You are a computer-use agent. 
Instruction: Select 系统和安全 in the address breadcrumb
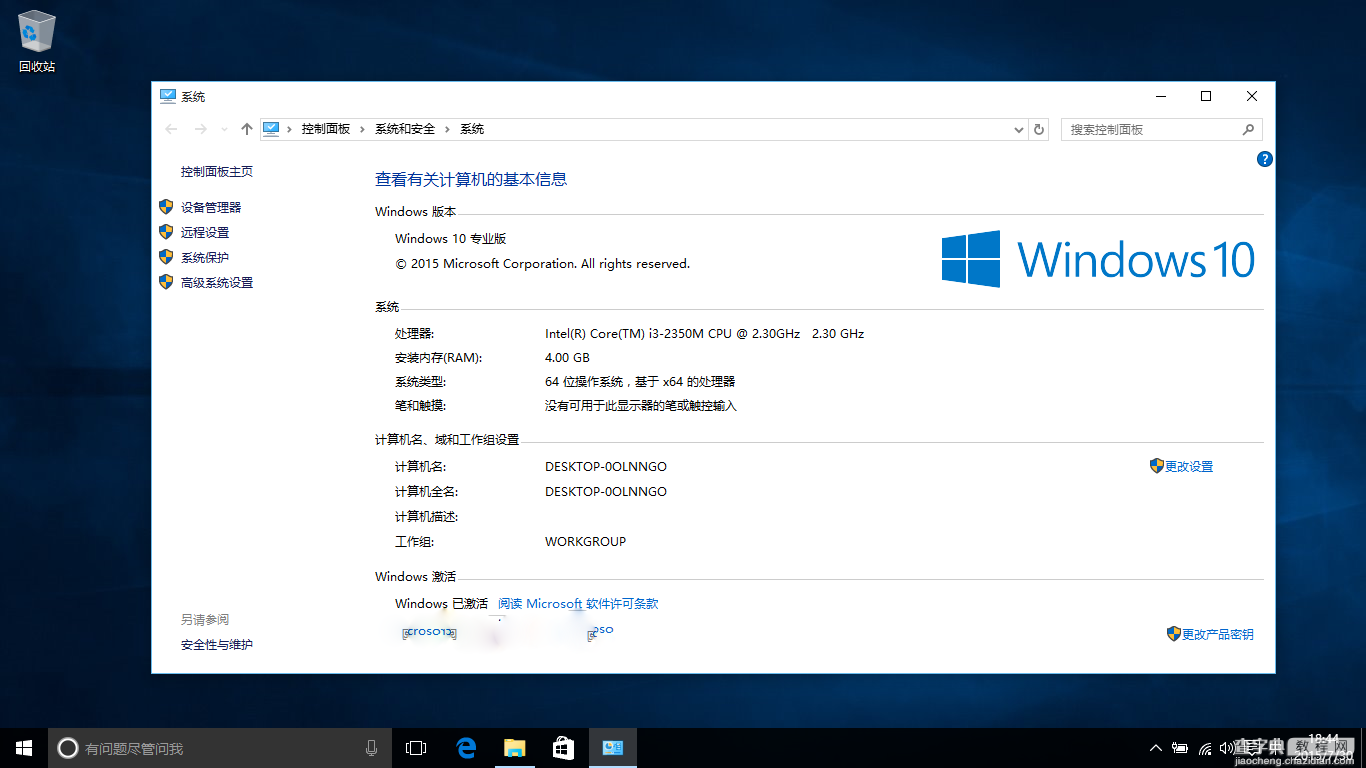[x=405, y=129]
